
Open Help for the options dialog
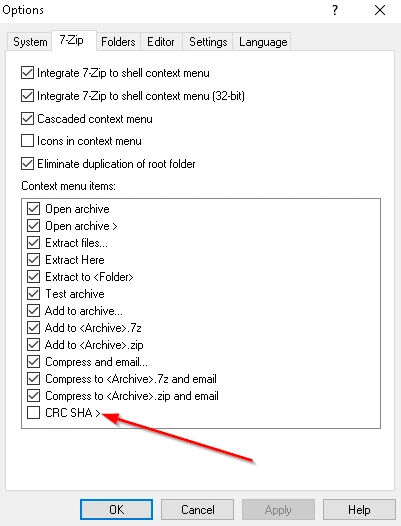[359, 510]
